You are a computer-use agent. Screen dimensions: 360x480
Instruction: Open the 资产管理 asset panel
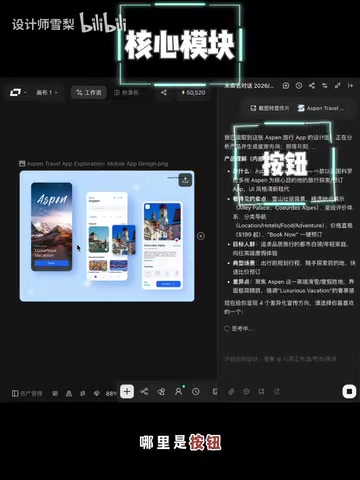[27, 393]
